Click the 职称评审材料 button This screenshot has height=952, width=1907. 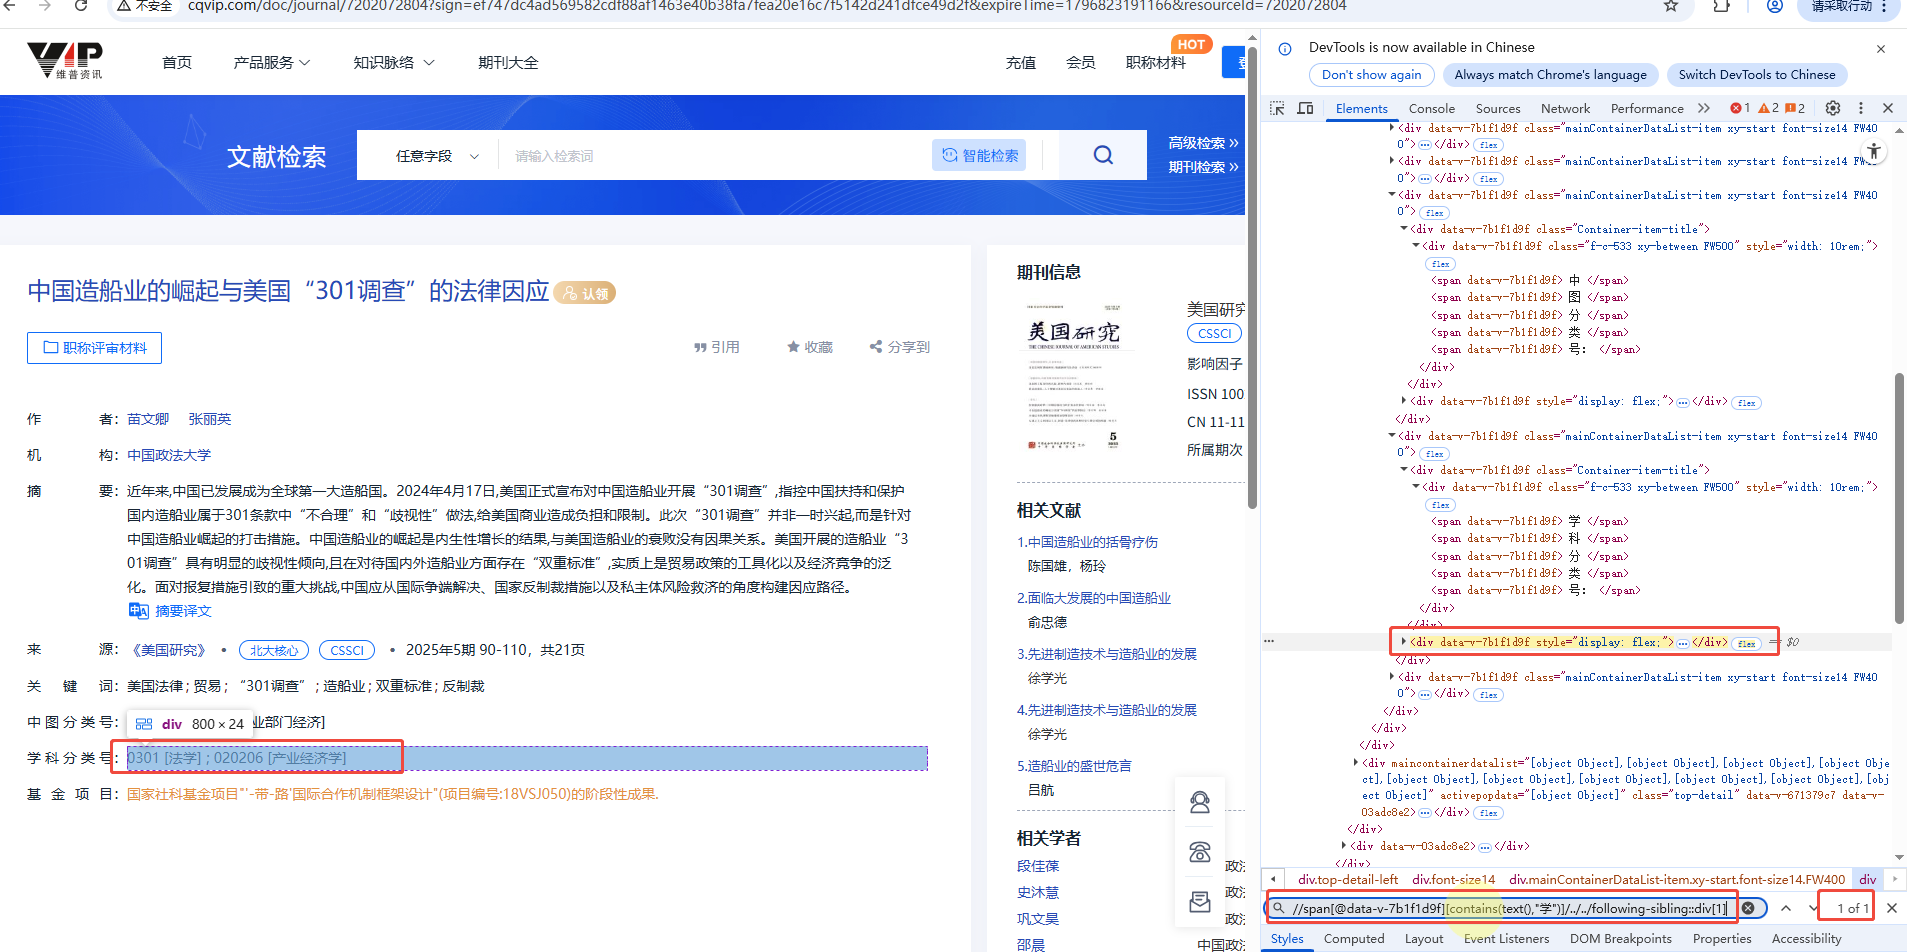pyautogui.click(x=94, y=348)
